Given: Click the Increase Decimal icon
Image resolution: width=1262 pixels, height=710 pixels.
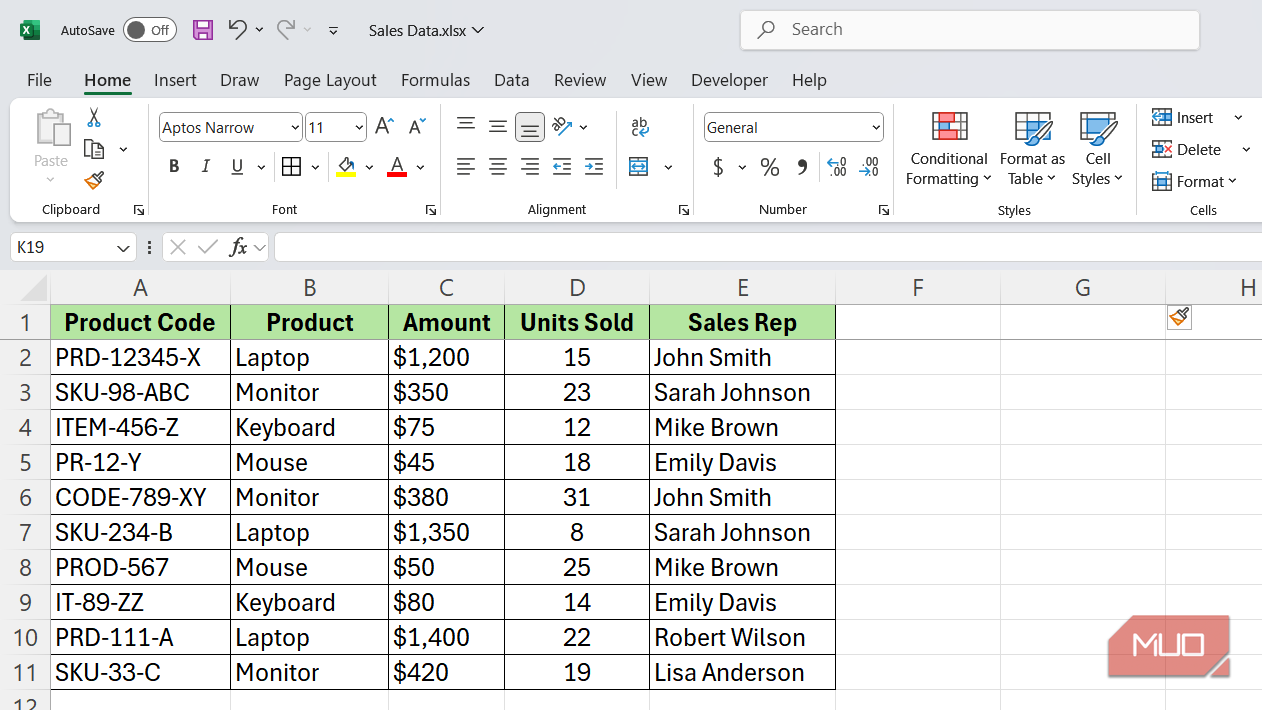Looking at the screenshot, I should click(837, 167).
